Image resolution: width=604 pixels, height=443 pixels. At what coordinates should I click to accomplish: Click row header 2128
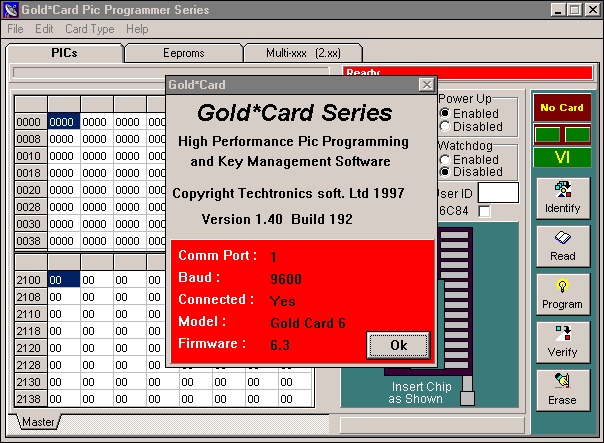(31, 364)
